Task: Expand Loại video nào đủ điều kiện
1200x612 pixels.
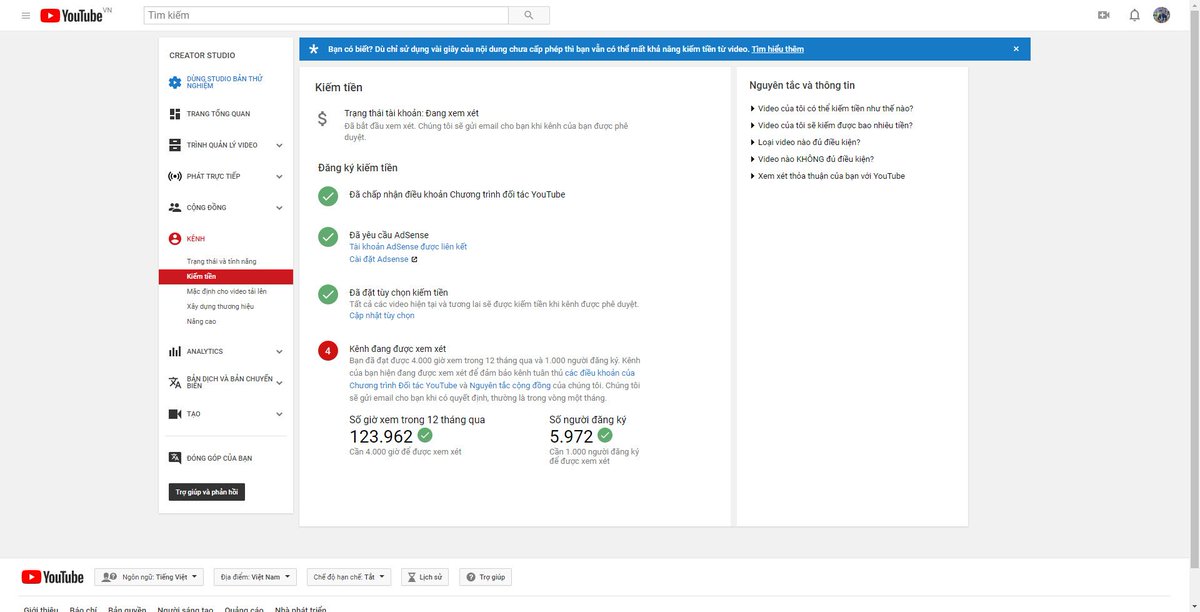Action: pyautogui.click(x=805, y=142)
